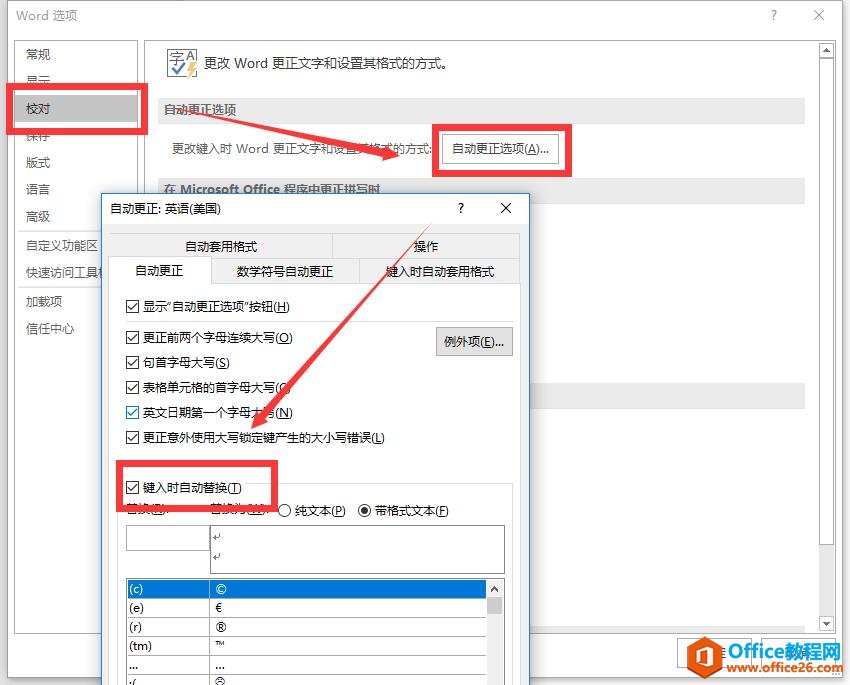Open 信任中心 from the sidebar

[x=50, y=329]
